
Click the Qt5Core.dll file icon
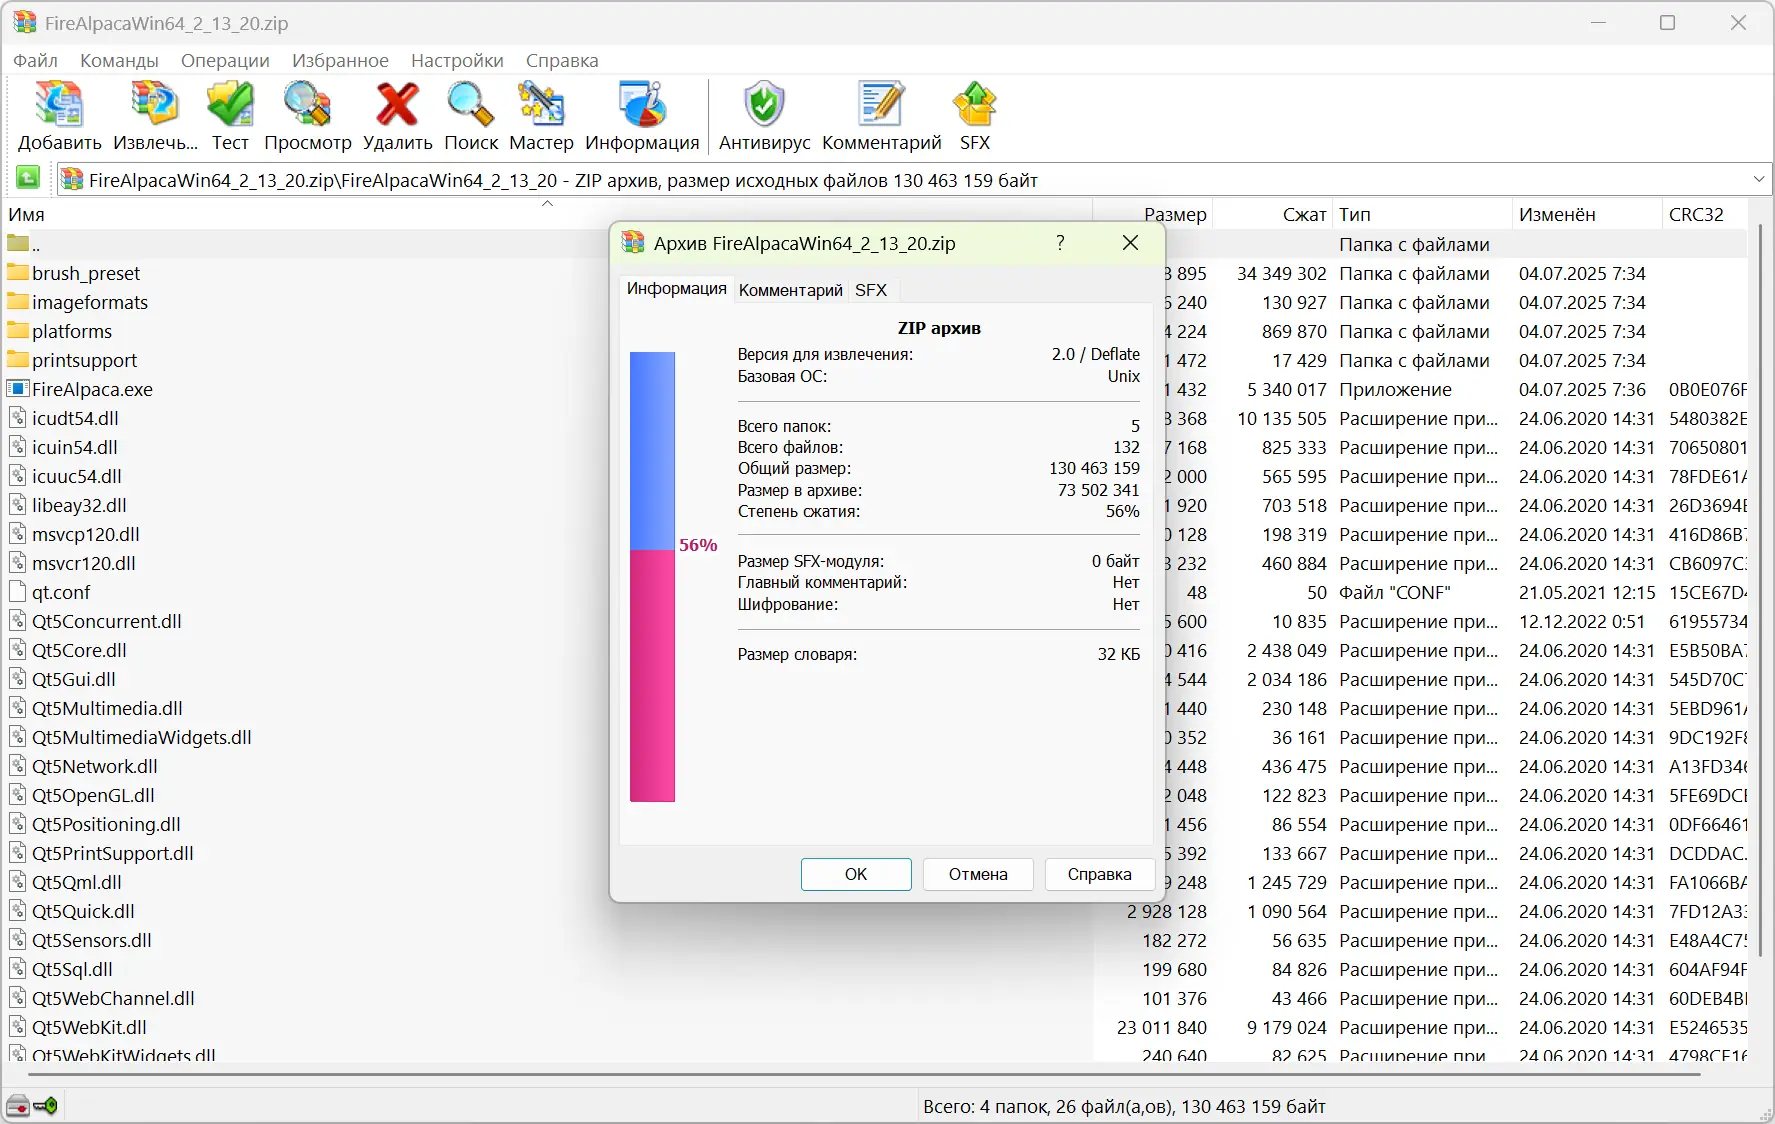tap(18, 650)
